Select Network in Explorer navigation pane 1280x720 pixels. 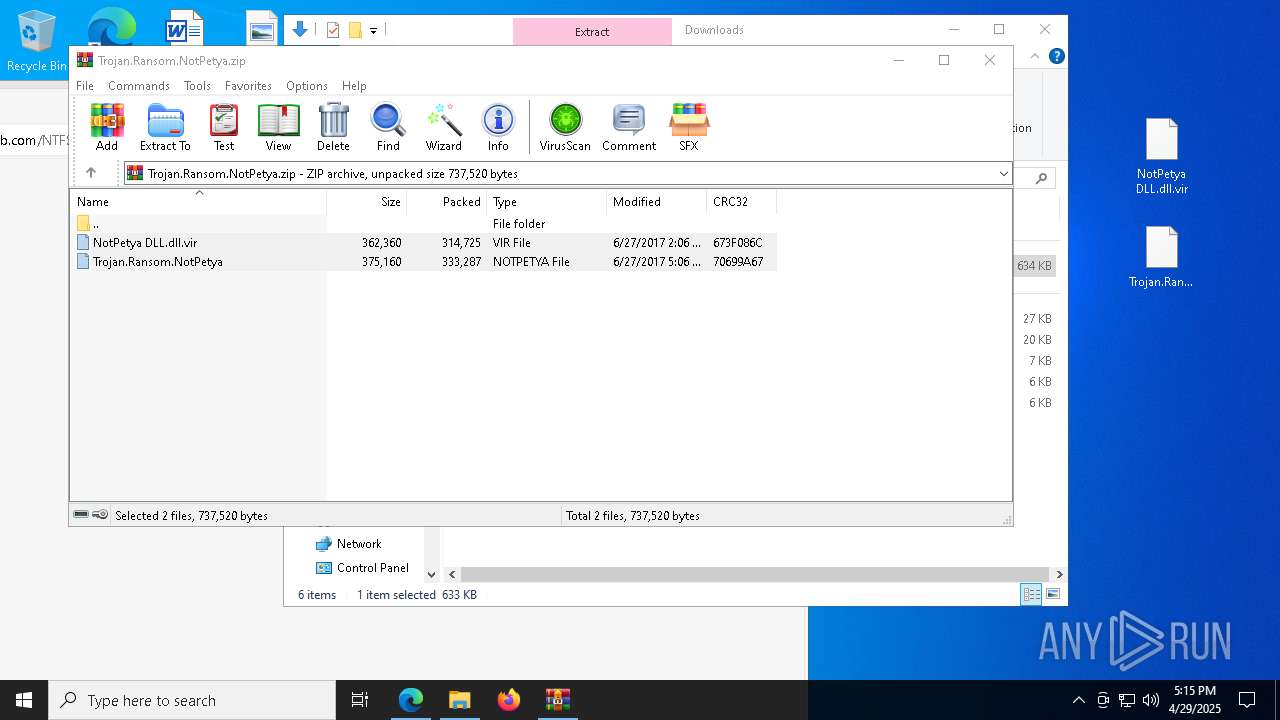[x=359, y=544]
